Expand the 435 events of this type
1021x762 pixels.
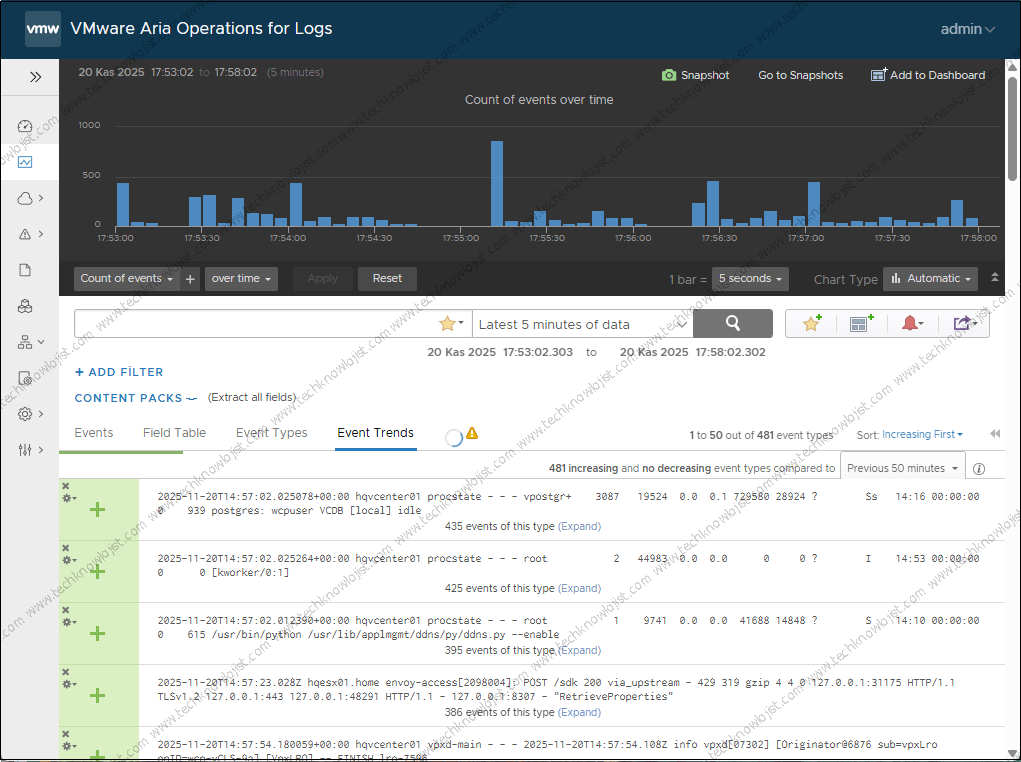click(580, 526)
